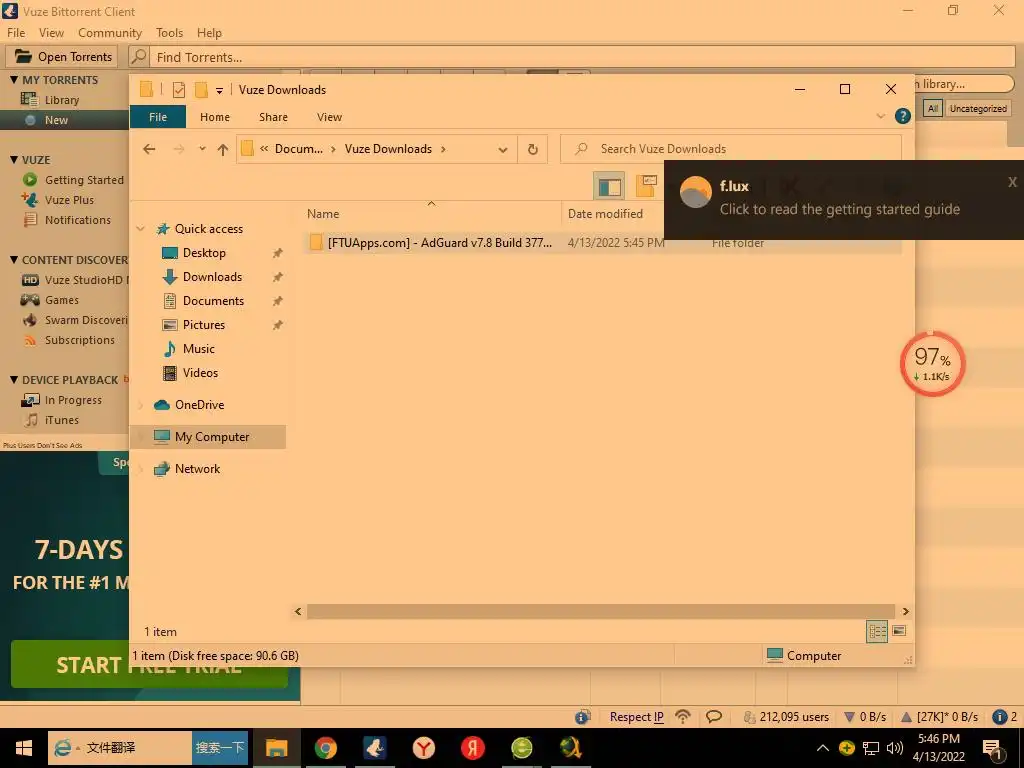Click Vuze status bar Wi-Fi icon

point(683,716)
